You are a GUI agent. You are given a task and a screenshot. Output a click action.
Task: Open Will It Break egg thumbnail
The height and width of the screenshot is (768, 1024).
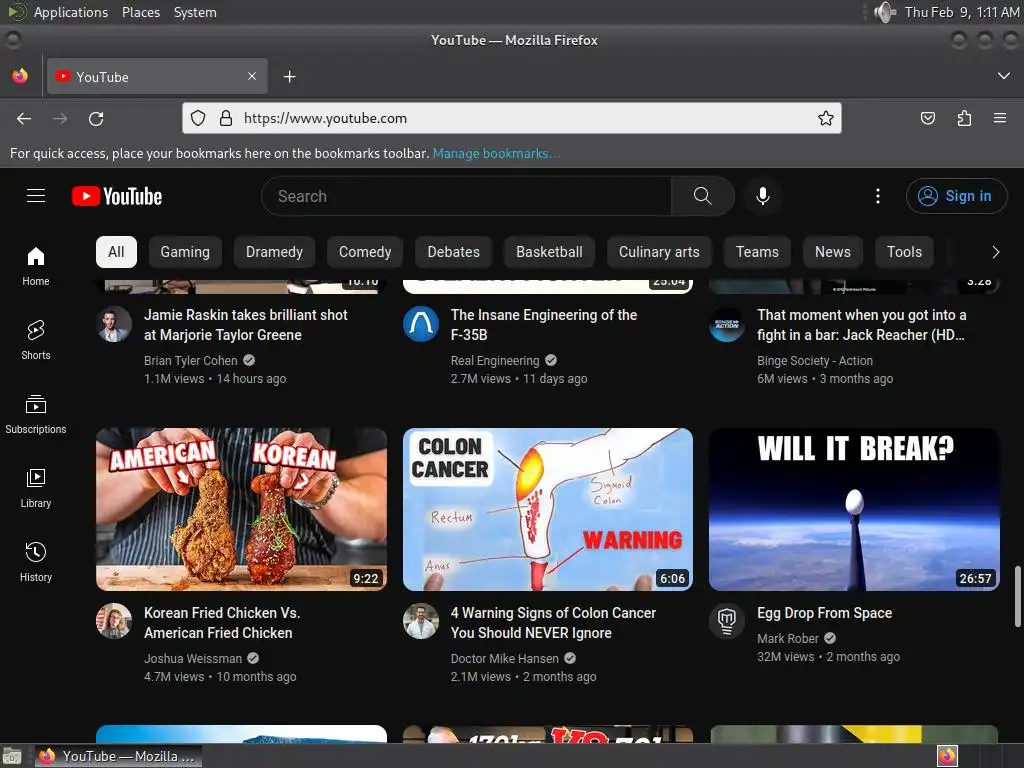[x=854, y=509]
